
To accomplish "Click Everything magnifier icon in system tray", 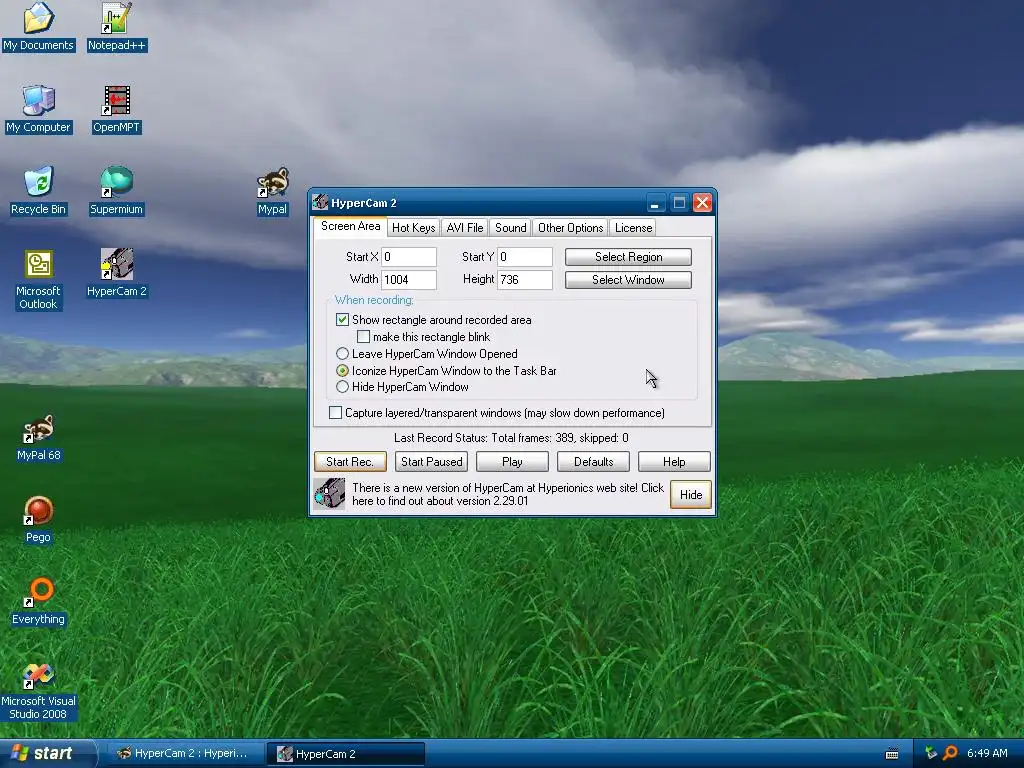I will point(950,753).
